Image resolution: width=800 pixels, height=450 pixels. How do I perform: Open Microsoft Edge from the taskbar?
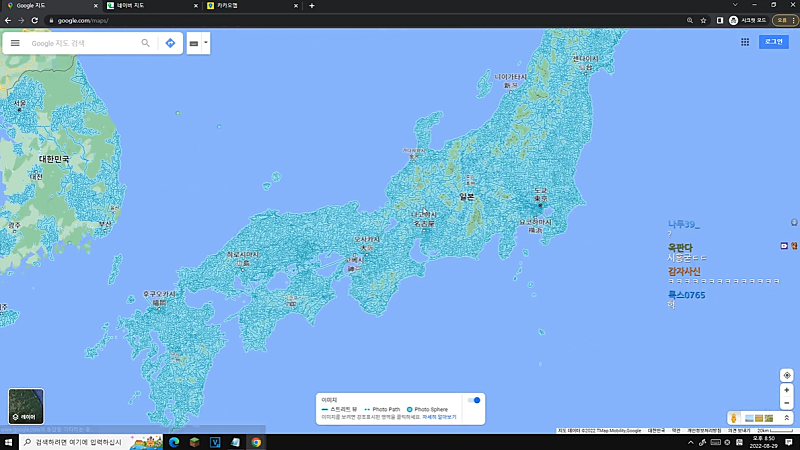click(x=172, y=441)
